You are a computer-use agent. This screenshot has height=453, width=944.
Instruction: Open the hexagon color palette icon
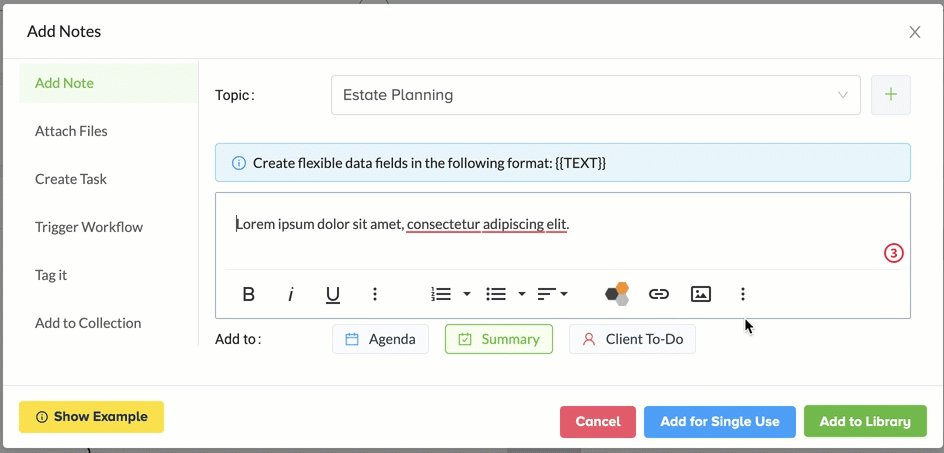click(x=617, y=294)
